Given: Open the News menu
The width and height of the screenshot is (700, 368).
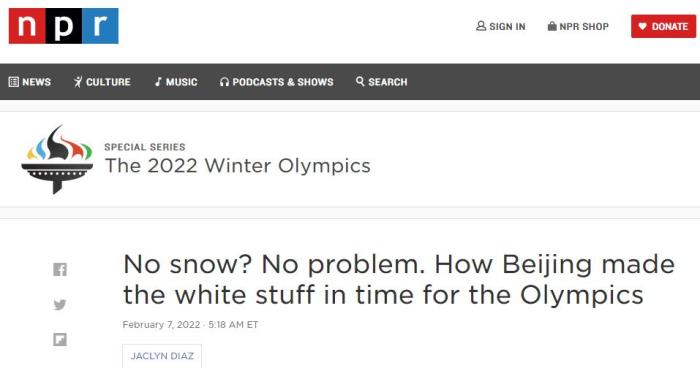Looking at the screenshot, I should [x=30, y=82].
